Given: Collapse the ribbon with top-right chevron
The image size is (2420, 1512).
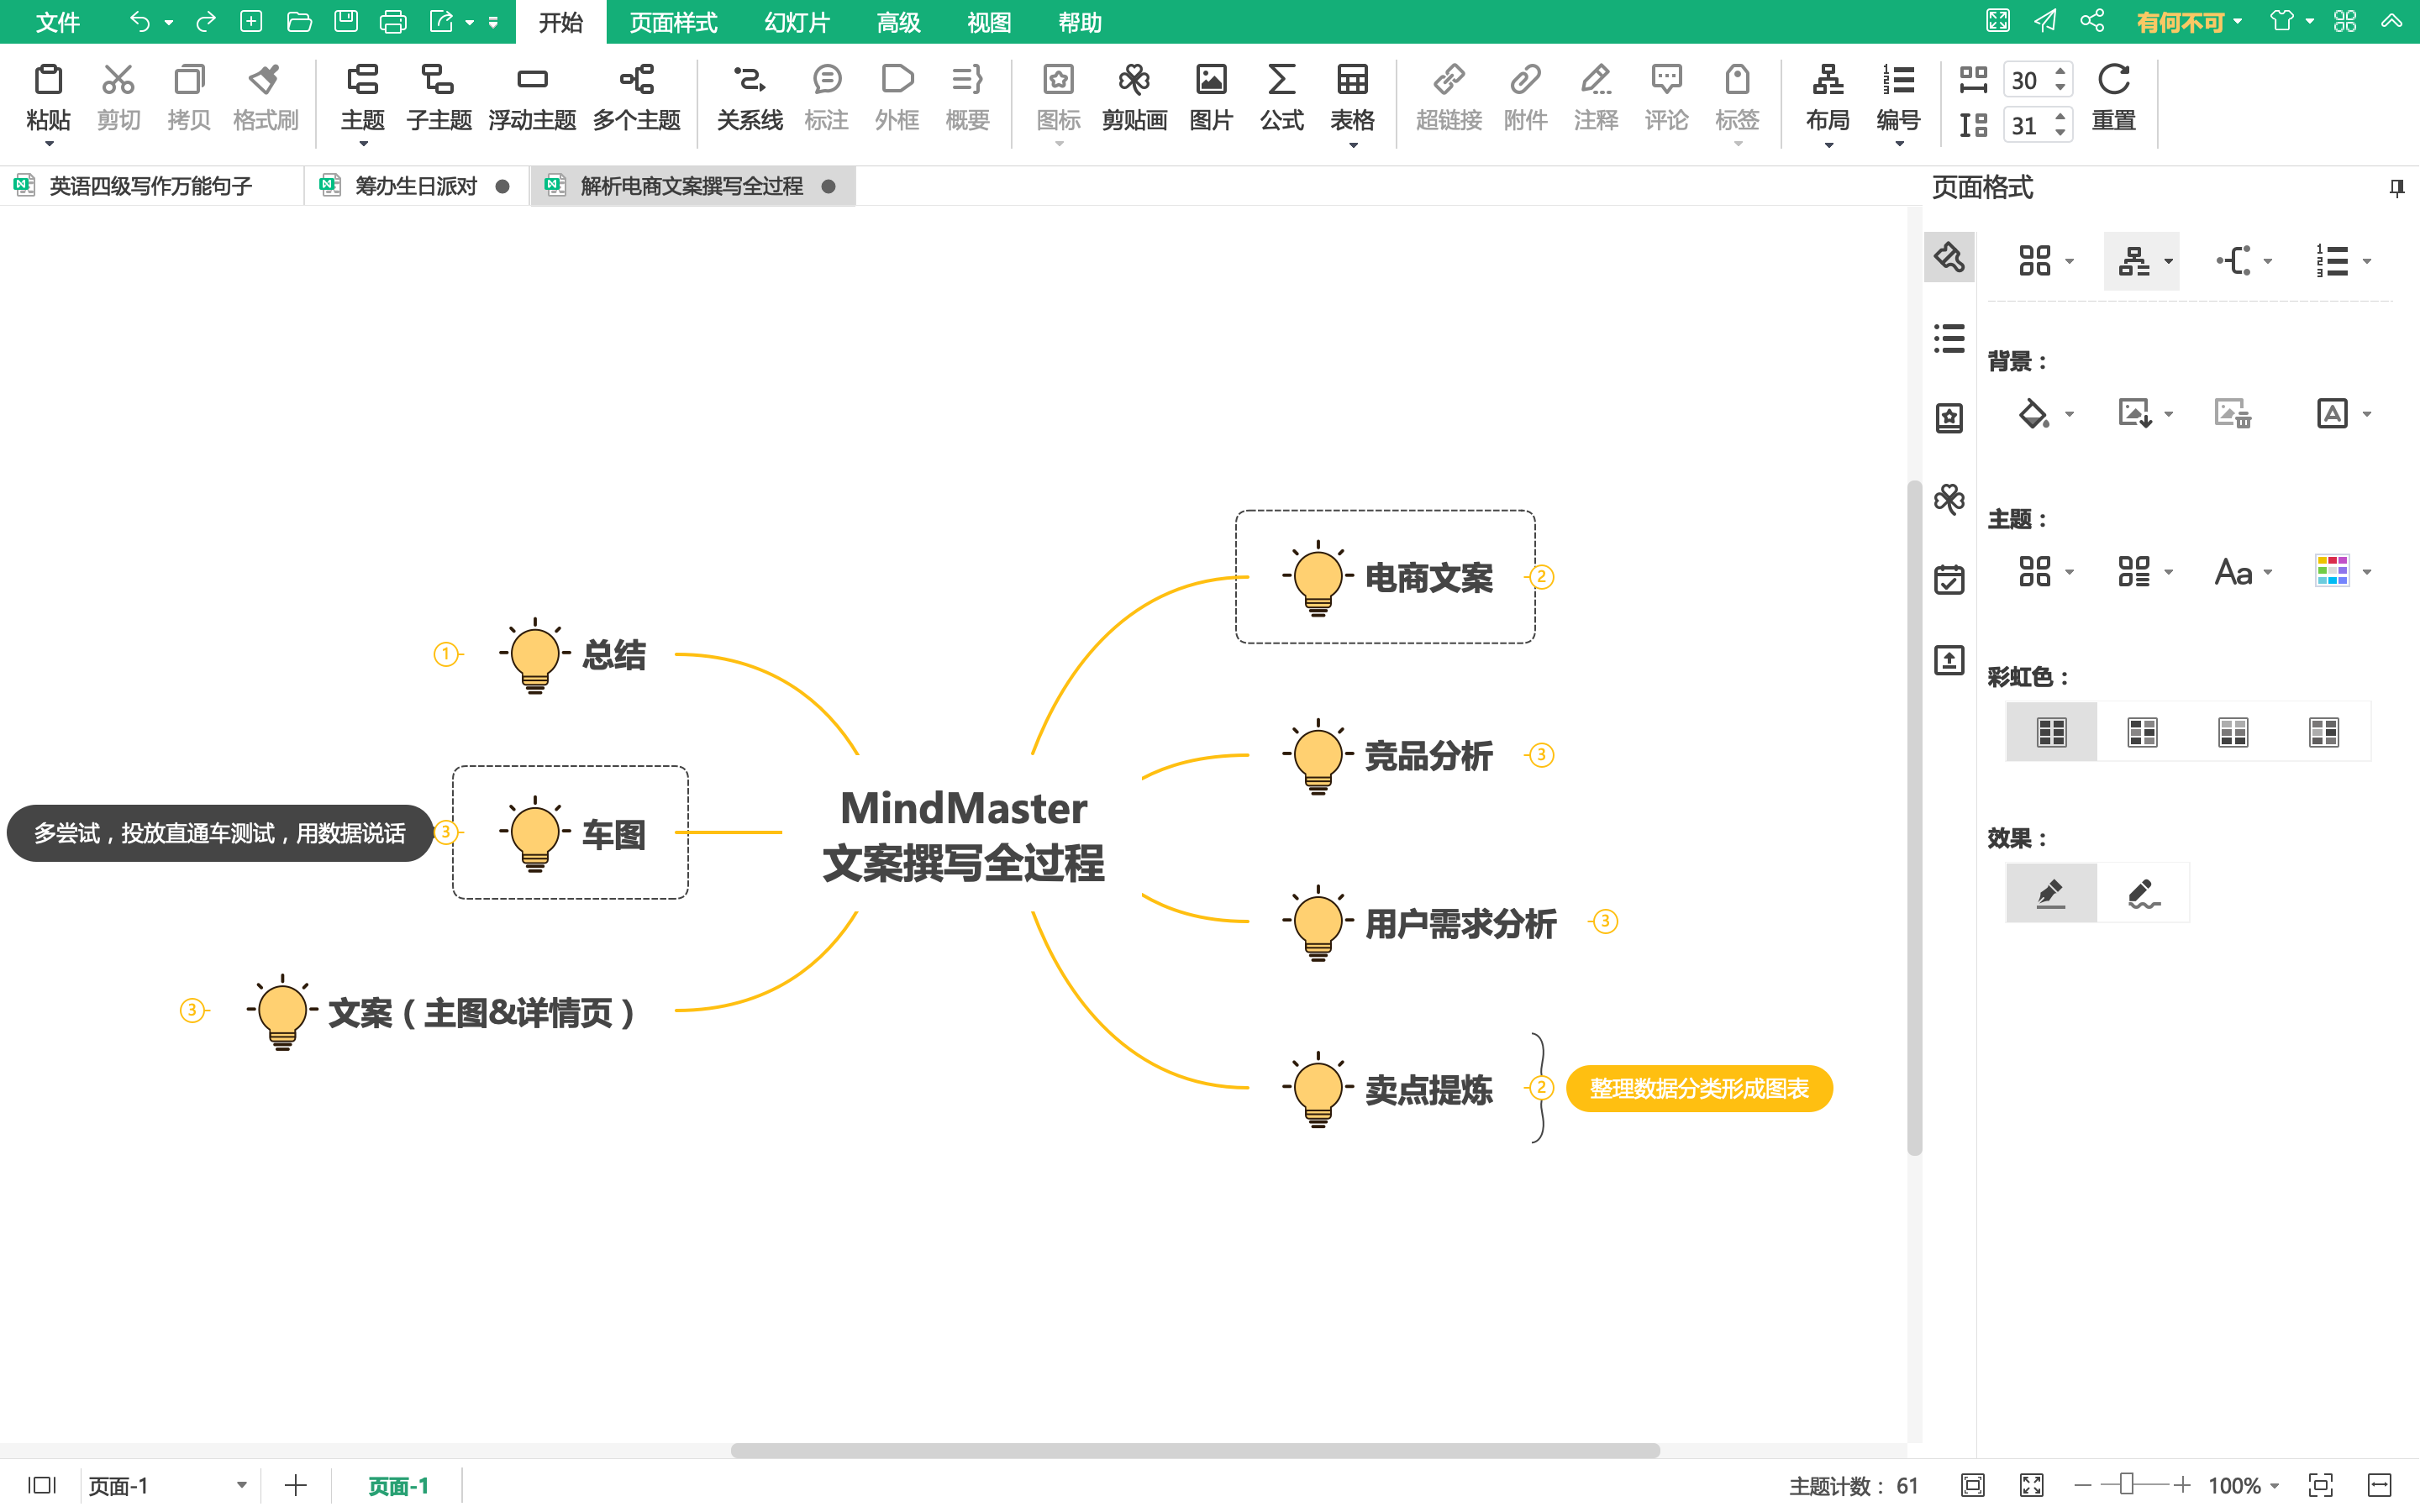Looking at the screenshot, I should (2391, 21).
